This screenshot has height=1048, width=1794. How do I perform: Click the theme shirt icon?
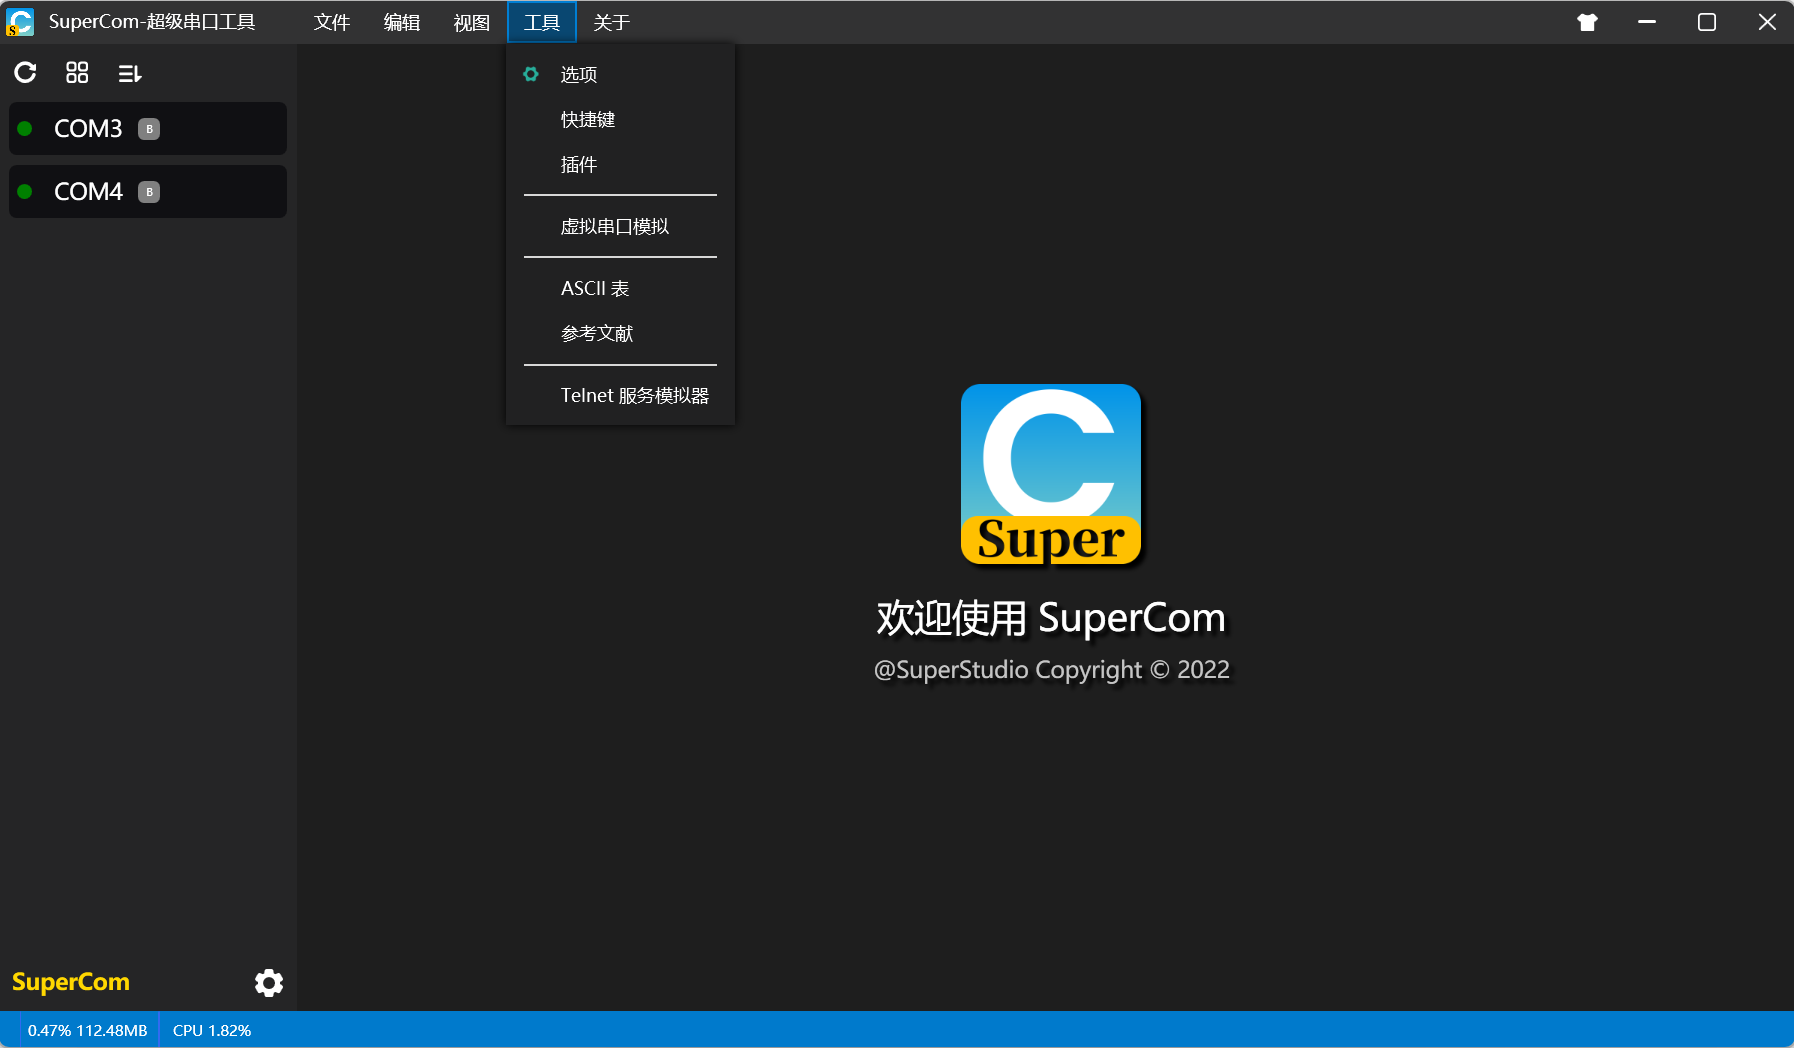pyautogui.click(x=1587, y=22)
